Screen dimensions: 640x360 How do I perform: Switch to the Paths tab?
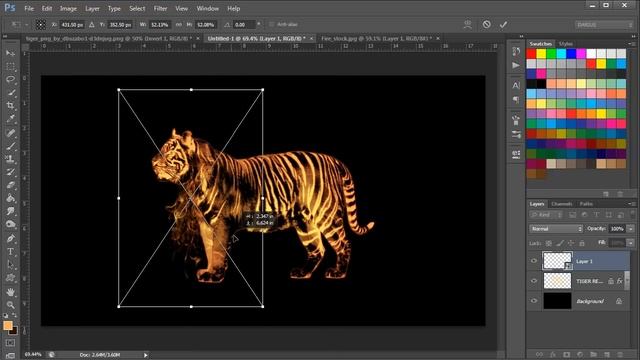pyautogui.click(x=586, y=204)
